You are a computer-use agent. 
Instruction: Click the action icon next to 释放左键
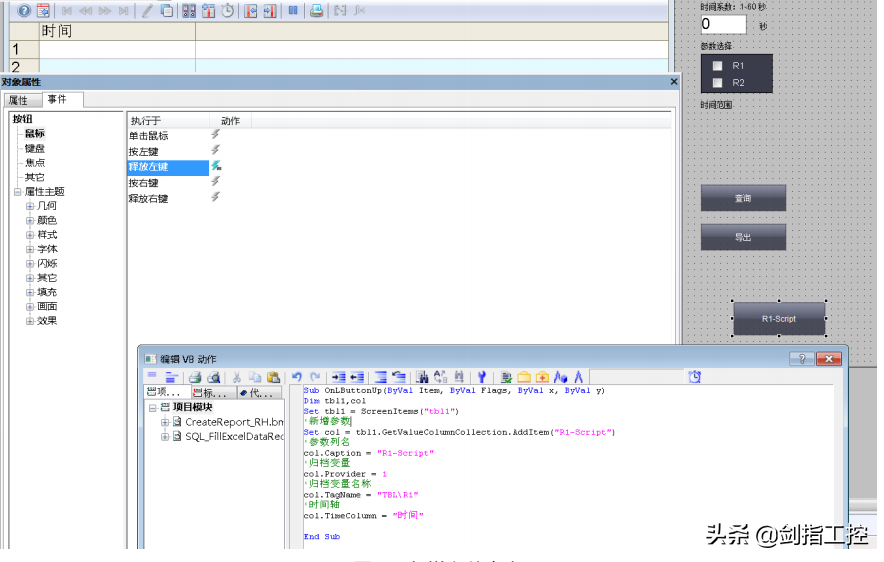[x=216, y=166]
